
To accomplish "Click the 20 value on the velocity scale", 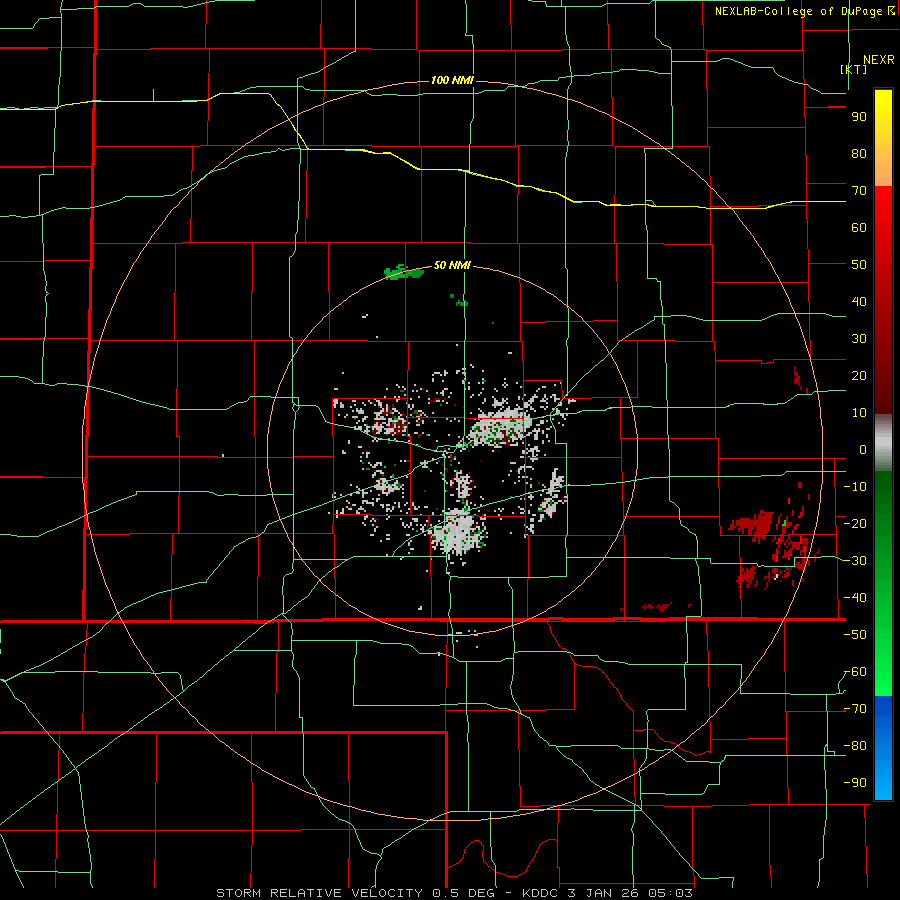I will coord(859,375).
